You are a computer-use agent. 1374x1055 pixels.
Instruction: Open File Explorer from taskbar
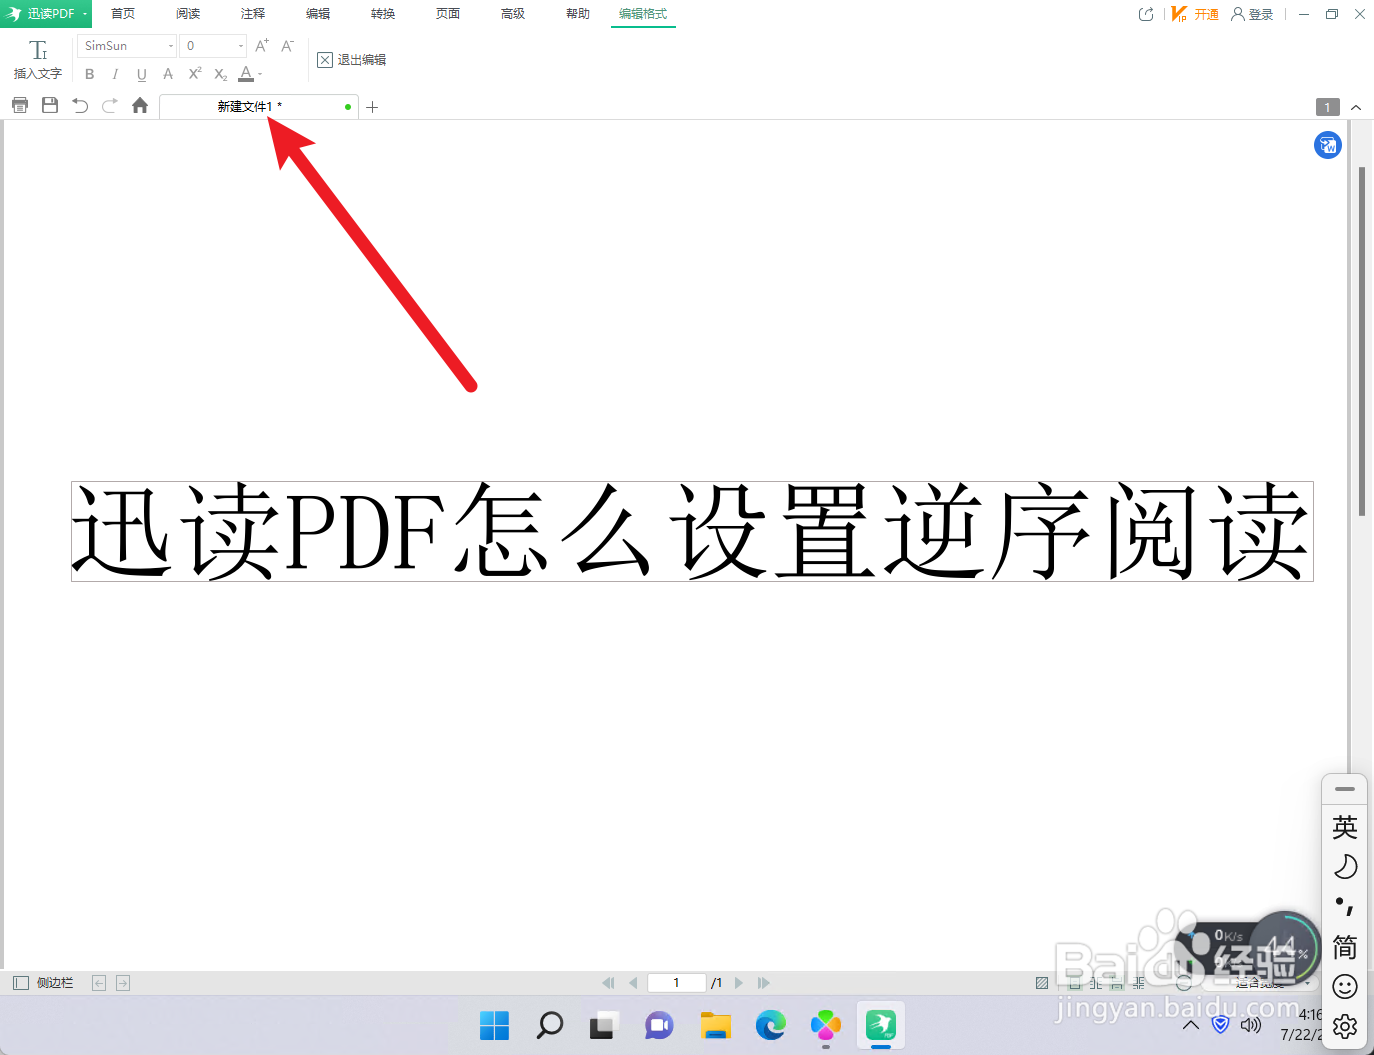(x=715, y=1025)
